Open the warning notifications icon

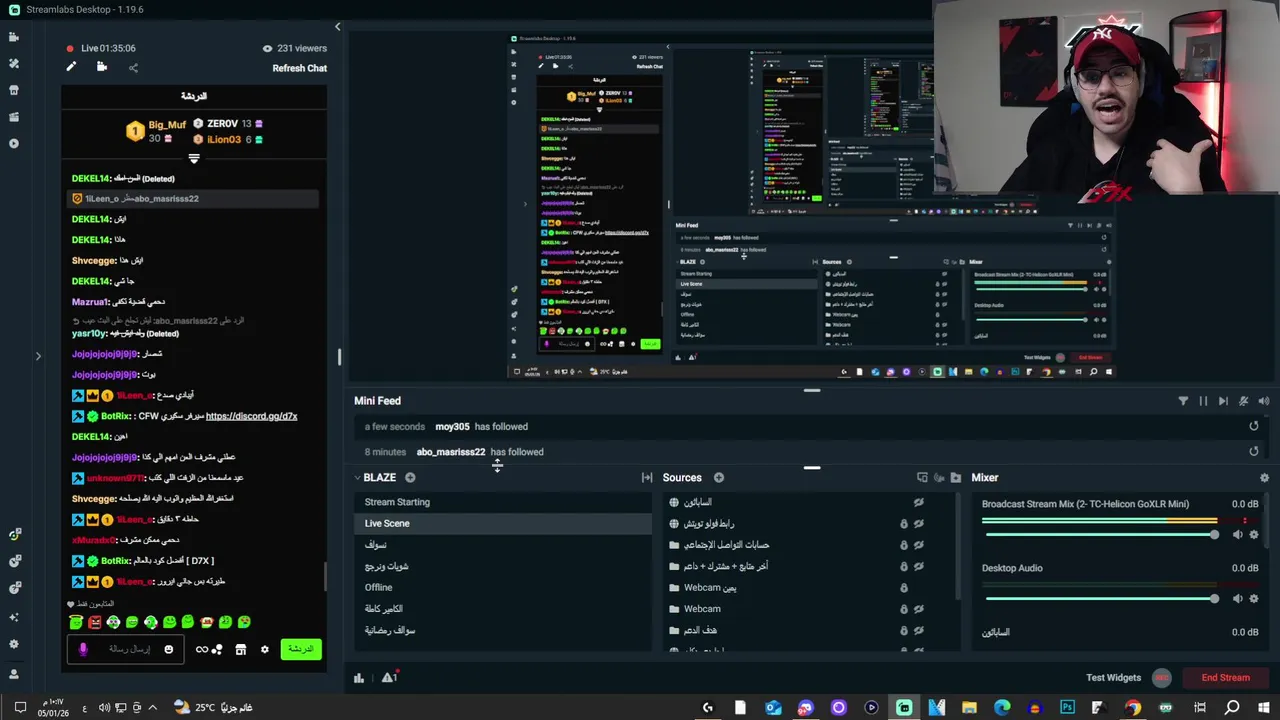click(x=389, y=678)
